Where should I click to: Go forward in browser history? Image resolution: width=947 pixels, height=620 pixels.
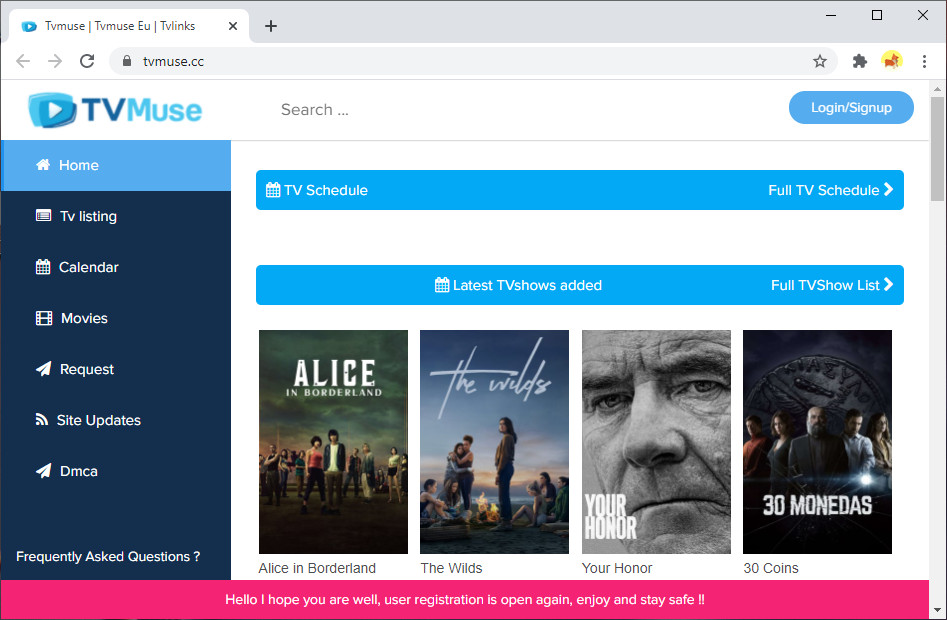click(x=55, y=61)
